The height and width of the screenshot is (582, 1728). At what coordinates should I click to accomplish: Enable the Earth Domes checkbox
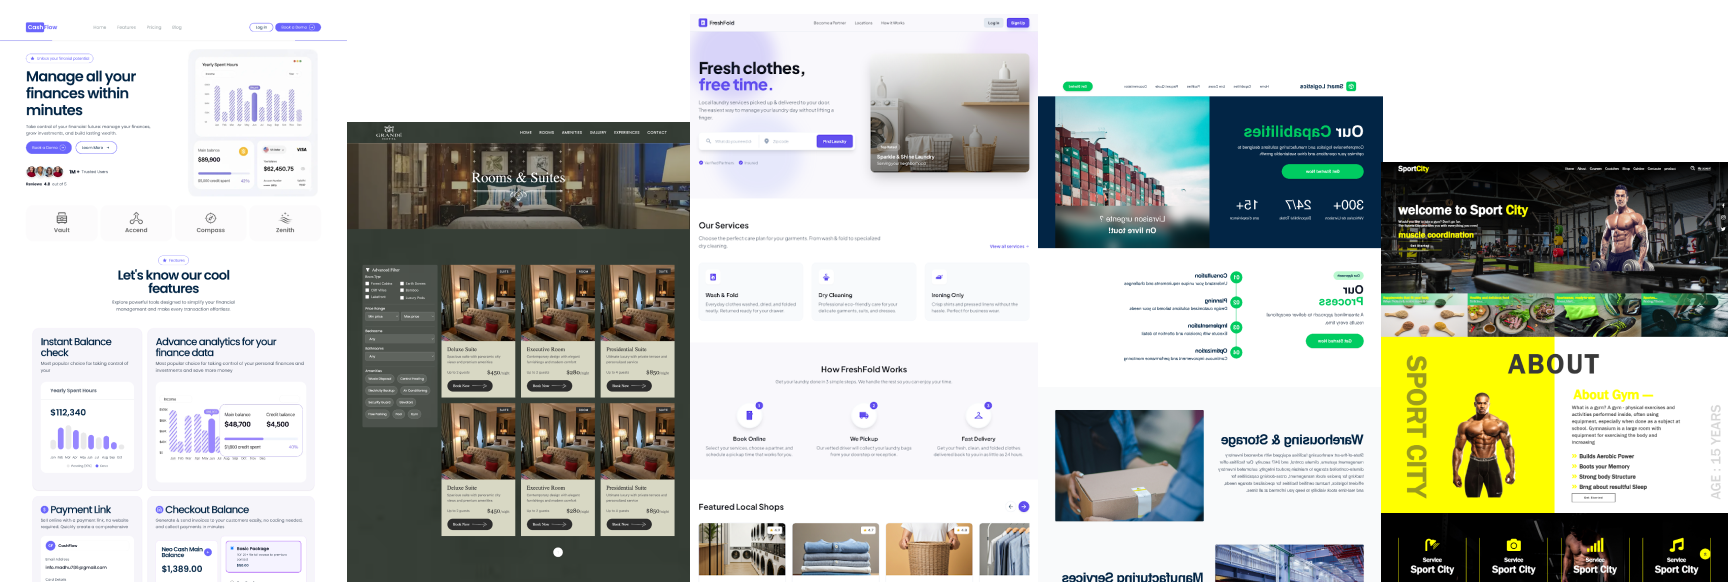point(402,284)
